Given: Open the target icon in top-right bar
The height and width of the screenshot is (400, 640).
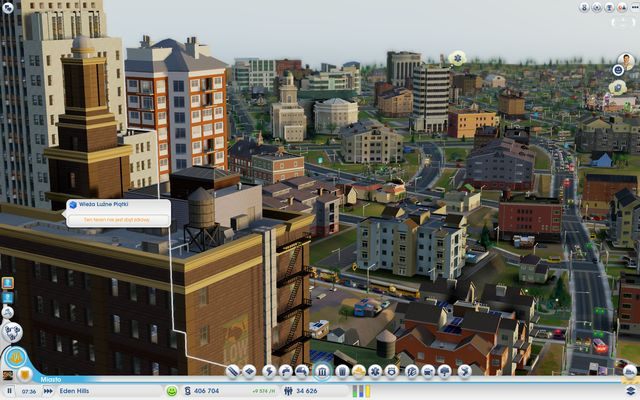Looking at the screenshot, I should pos(597,7).
